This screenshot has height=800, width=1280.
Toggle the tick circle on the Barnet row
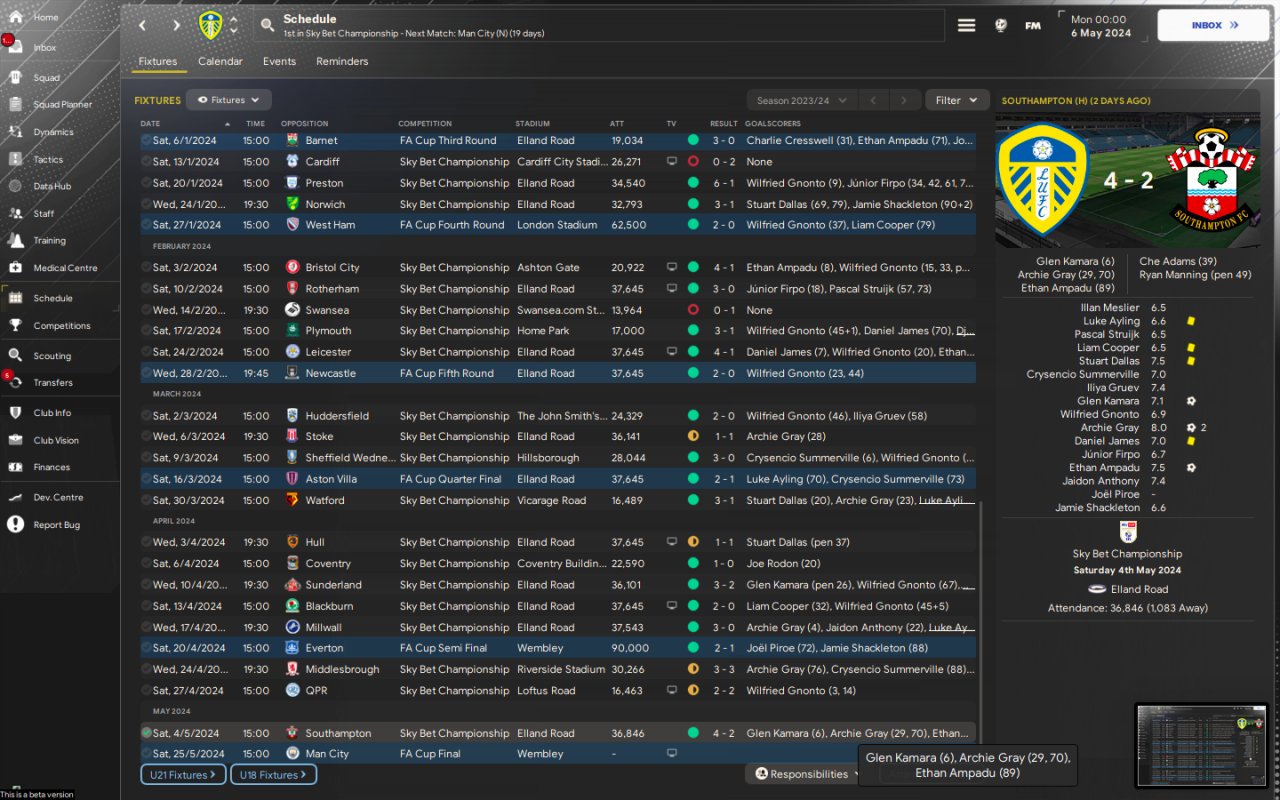click(146, 141)
